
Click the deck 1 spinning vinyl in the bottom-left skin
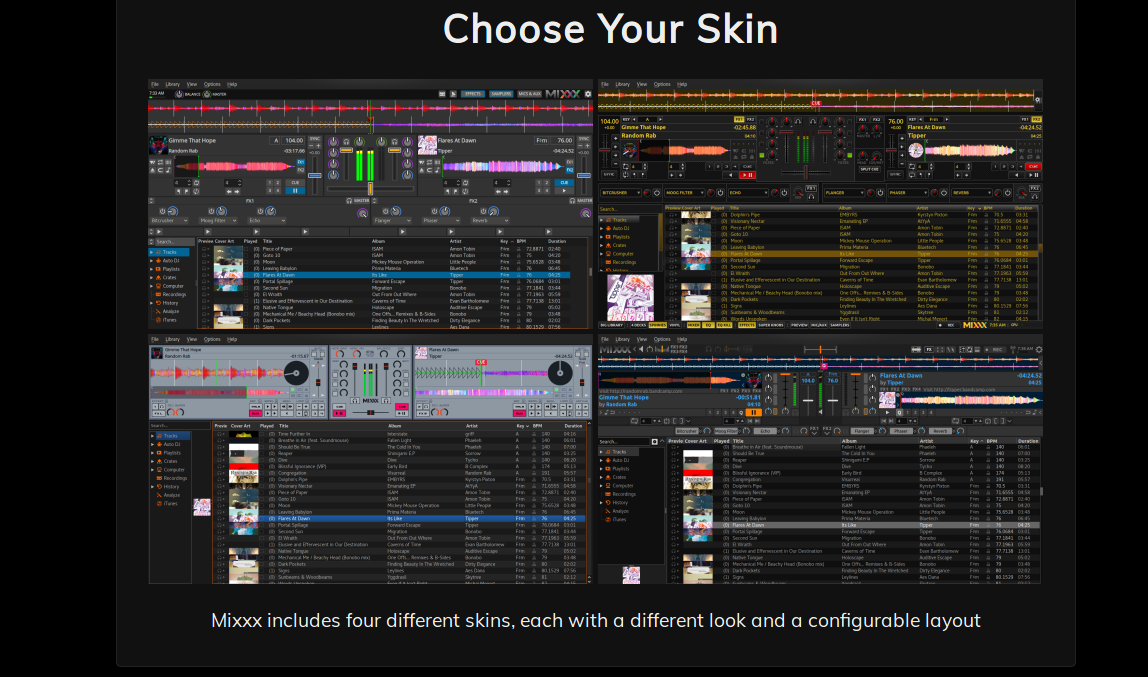point(296,373)
